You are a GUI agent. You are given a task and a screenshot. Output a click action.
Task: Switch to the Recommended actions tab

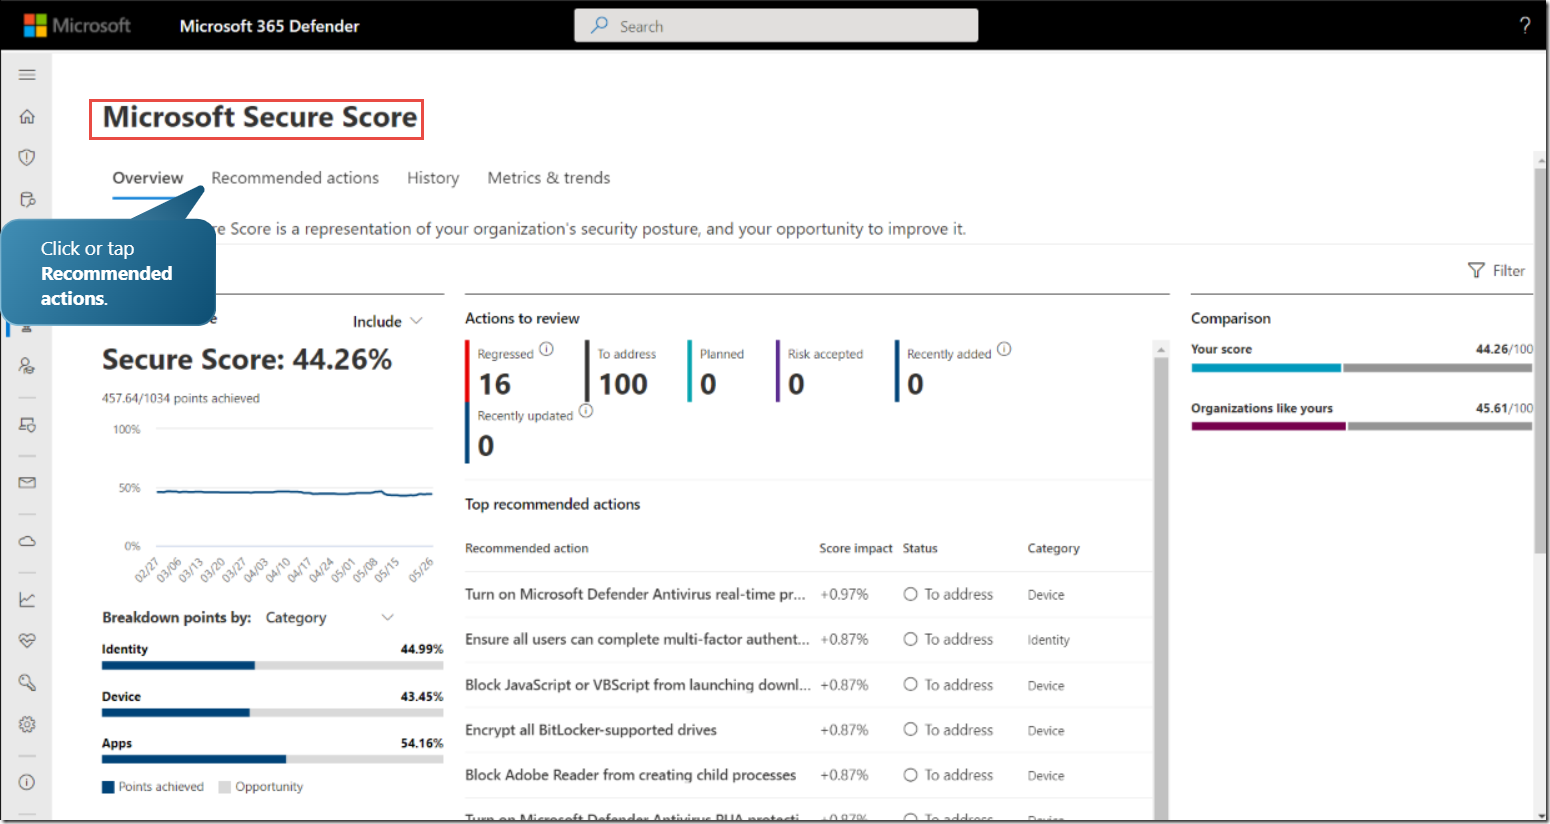pyautogui.click(x=295, y=178)
